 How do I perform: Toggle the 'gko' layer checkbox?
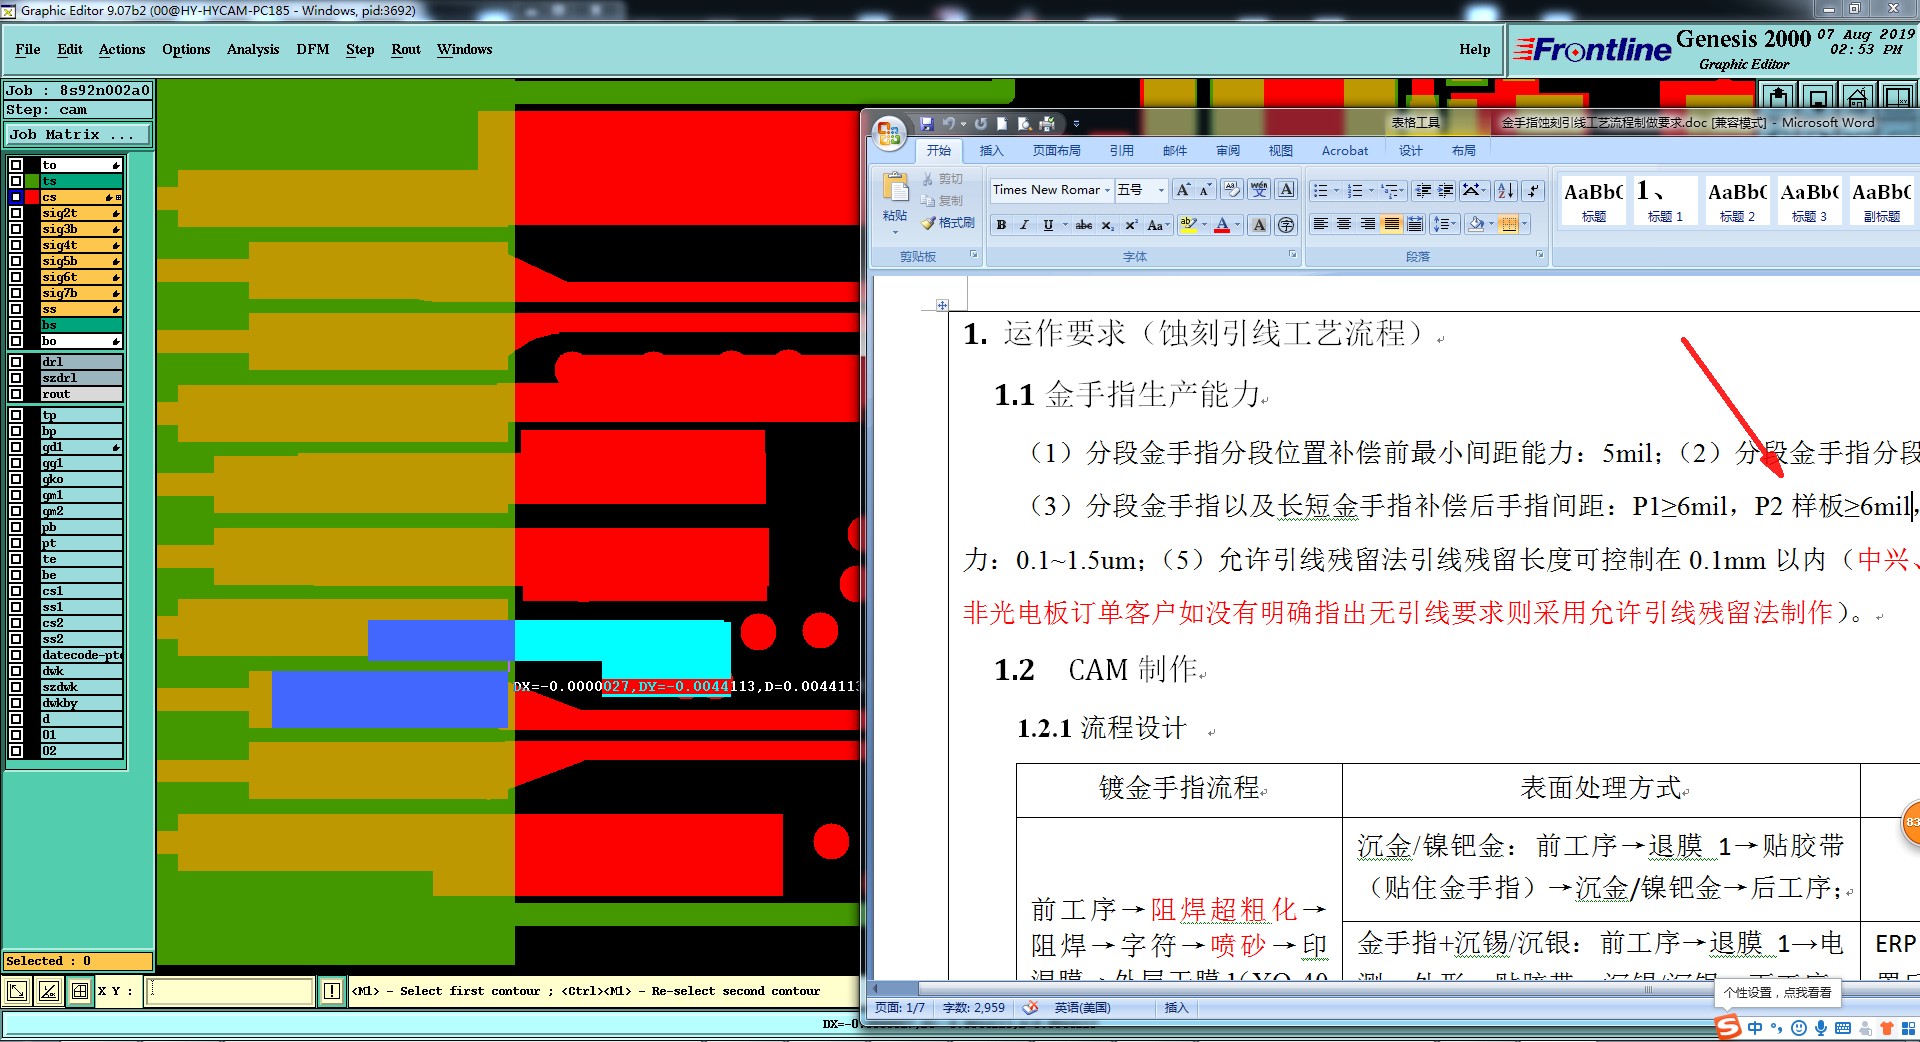[x=16, y=479]
